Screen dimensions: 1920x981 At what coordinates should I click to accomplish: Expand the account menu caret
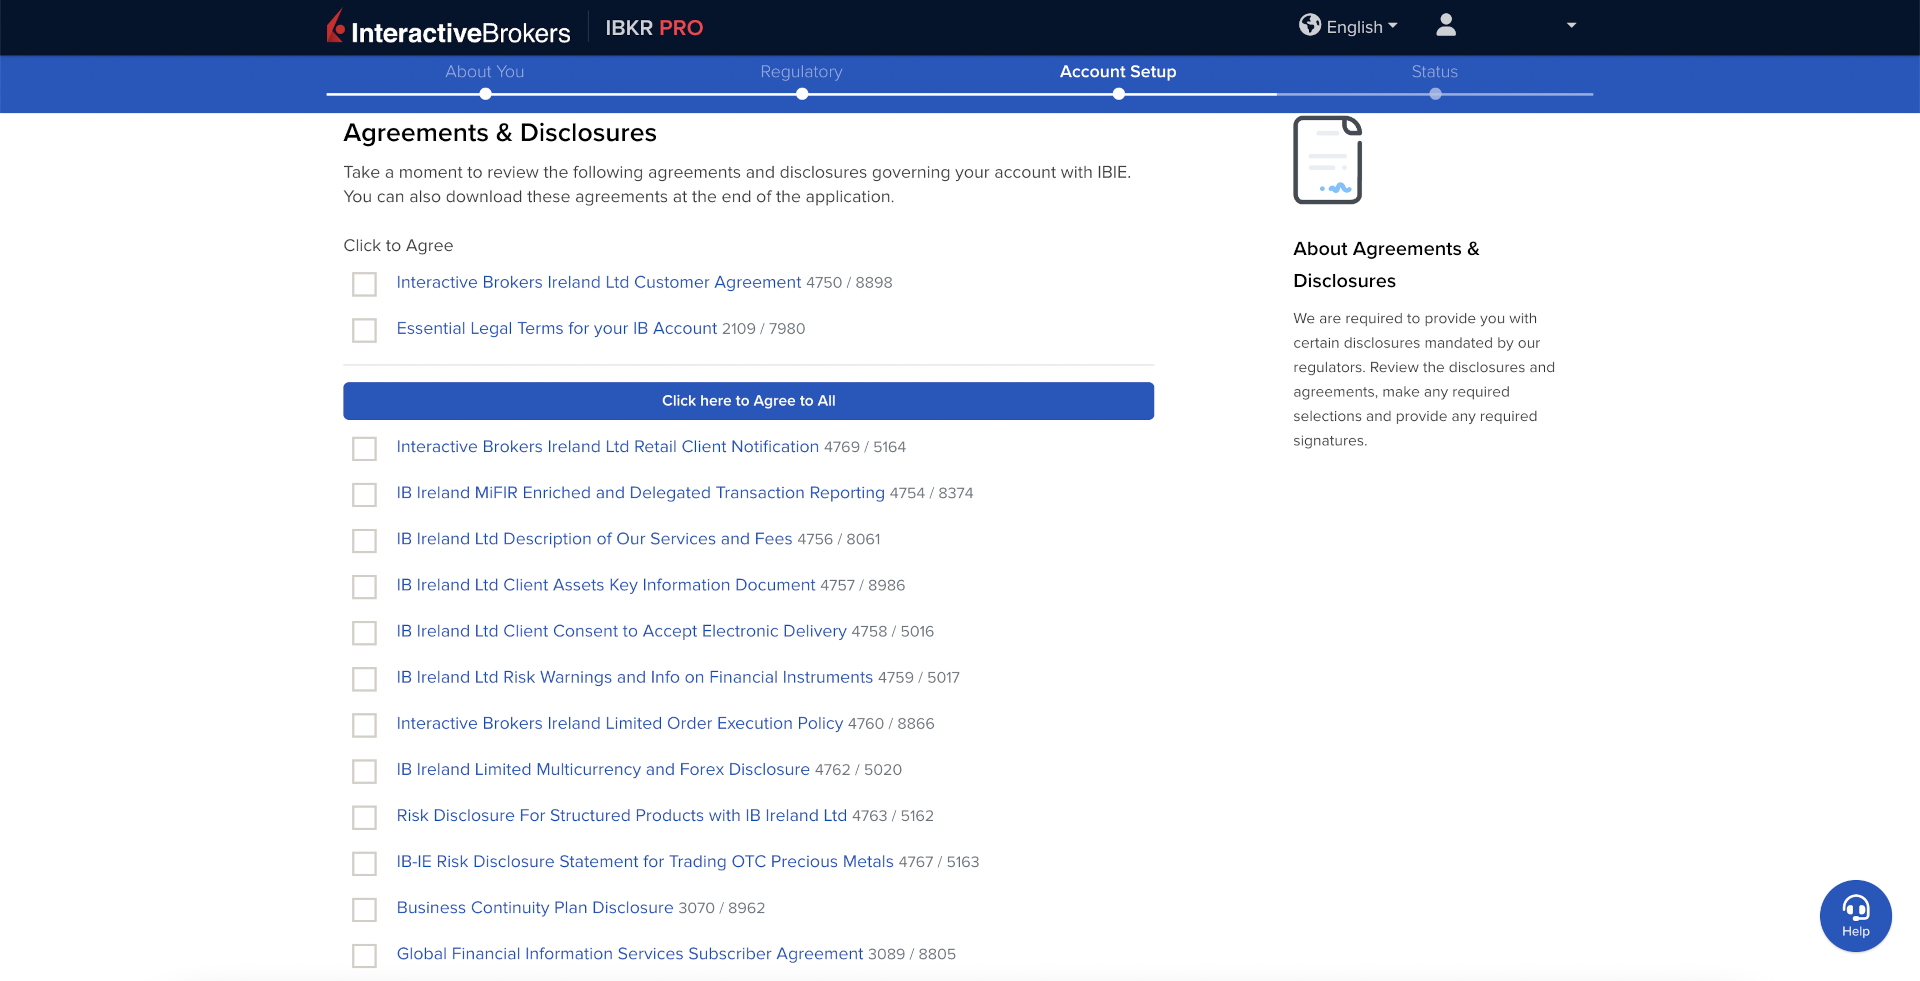[x=1571, y=26]
